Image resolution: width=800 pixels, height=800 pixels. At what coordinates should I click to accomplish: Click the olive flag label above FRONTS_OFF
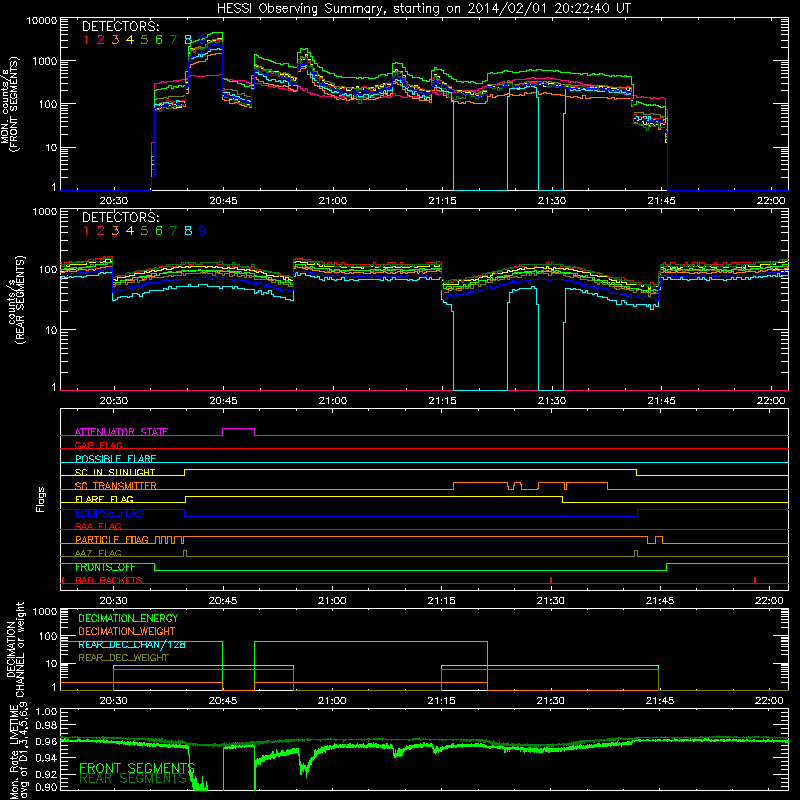point(98,553)
